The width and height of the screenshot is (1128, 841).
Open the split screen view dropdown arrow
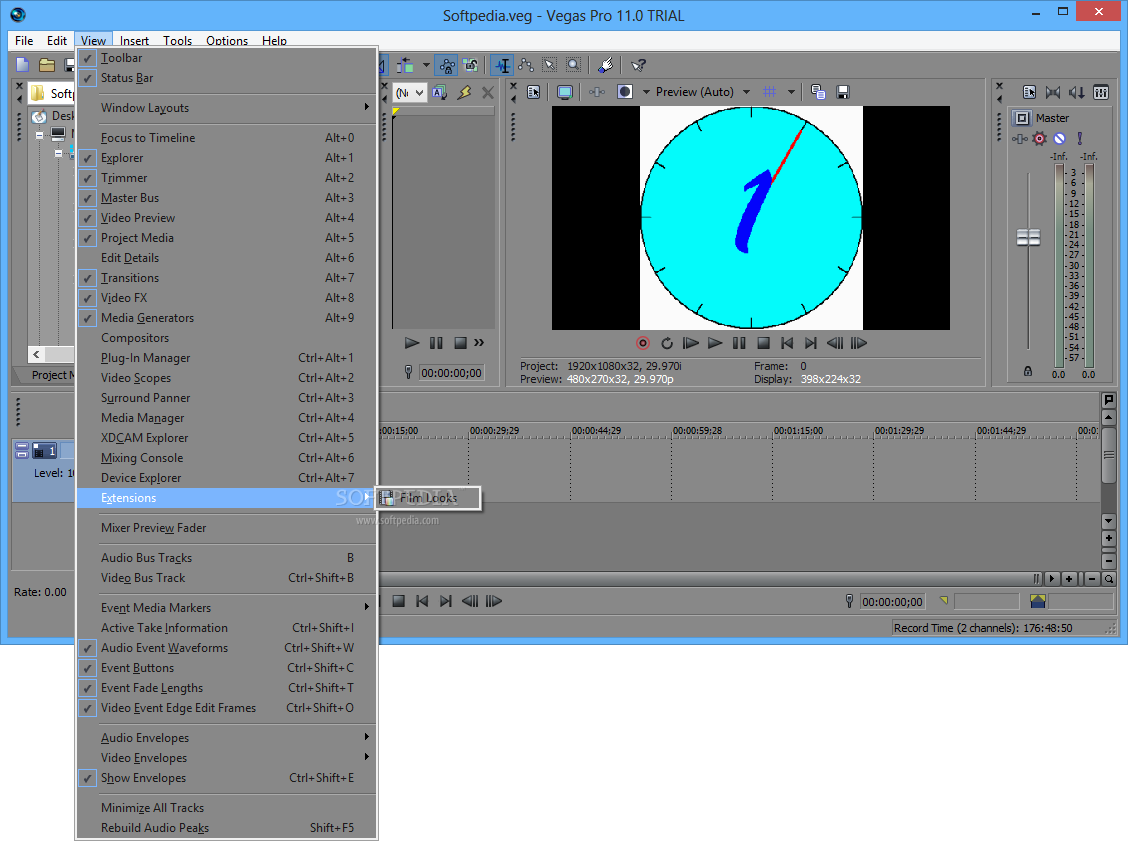pyautogui.click(x=646, y=92)
